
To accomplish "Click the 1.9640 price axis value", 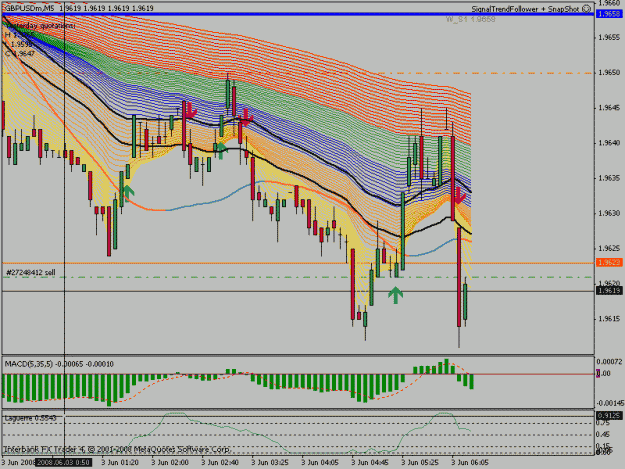I will [609, 143].
